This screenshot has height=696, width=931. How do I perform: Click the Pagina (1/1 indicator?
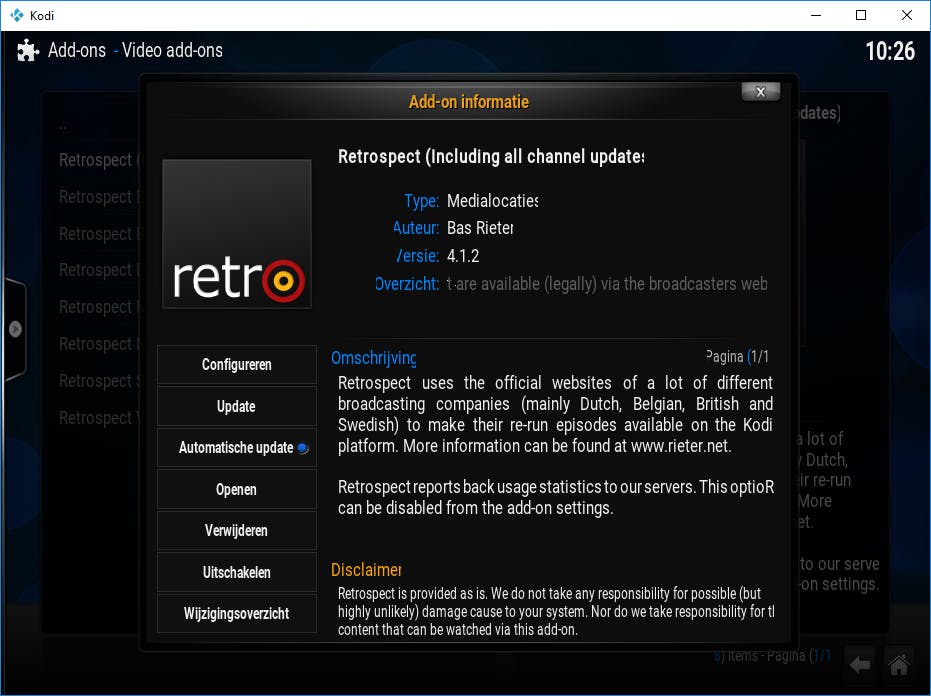point(737,357)
